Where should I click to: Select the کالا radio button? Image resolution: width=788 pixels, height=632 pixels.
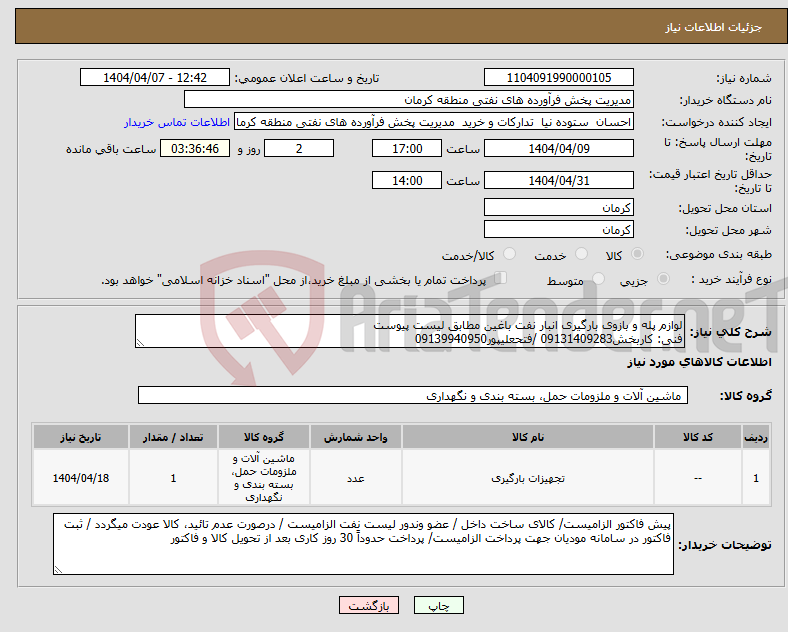coord(637,254)
